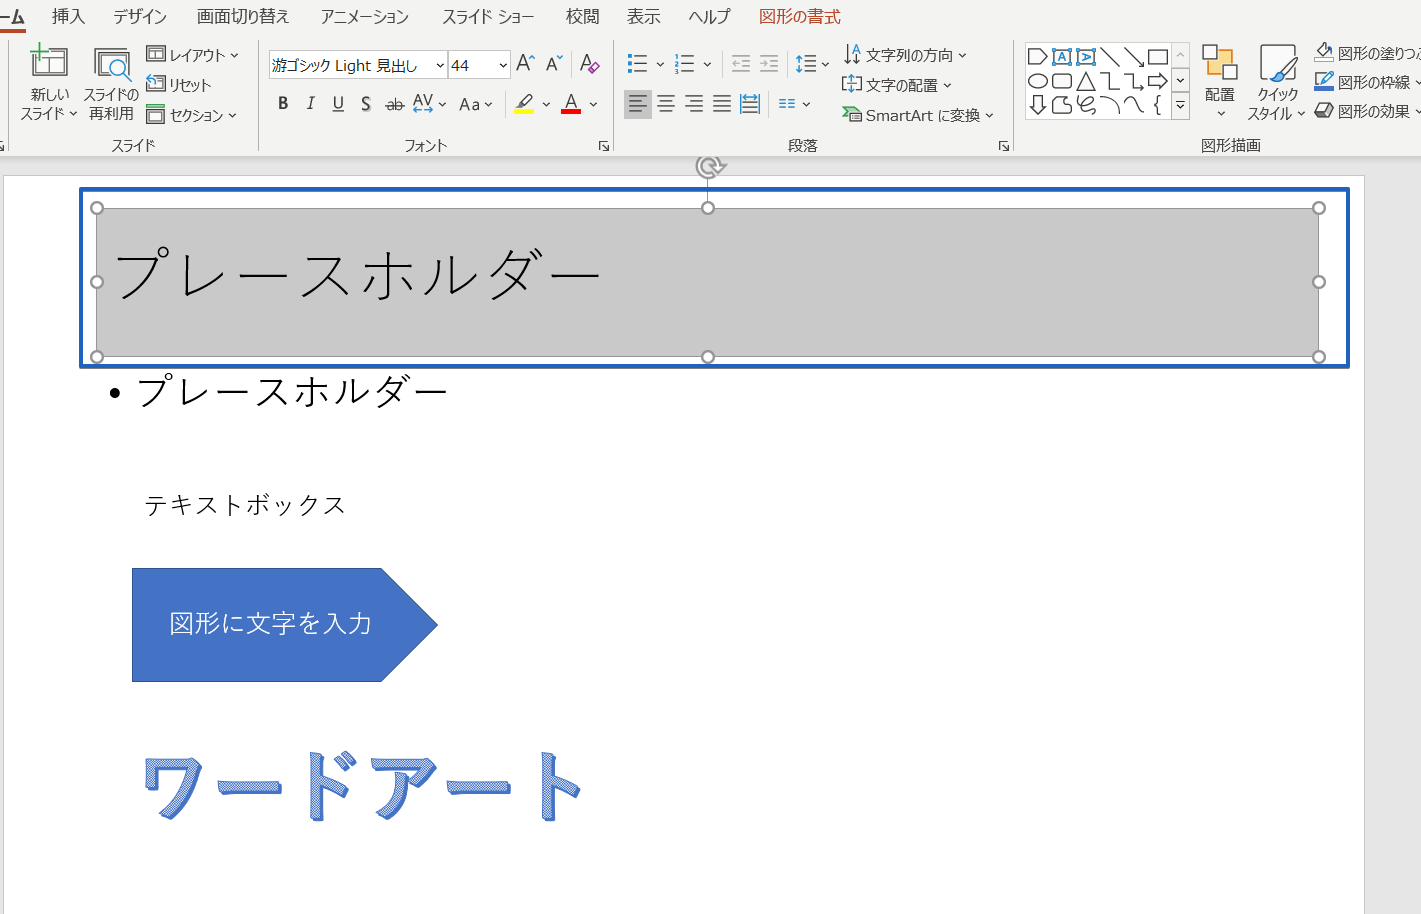This screenshot has height=914, width=1421.
Task: Select the ワードアート WordArt object
Action: coord(362,787)
